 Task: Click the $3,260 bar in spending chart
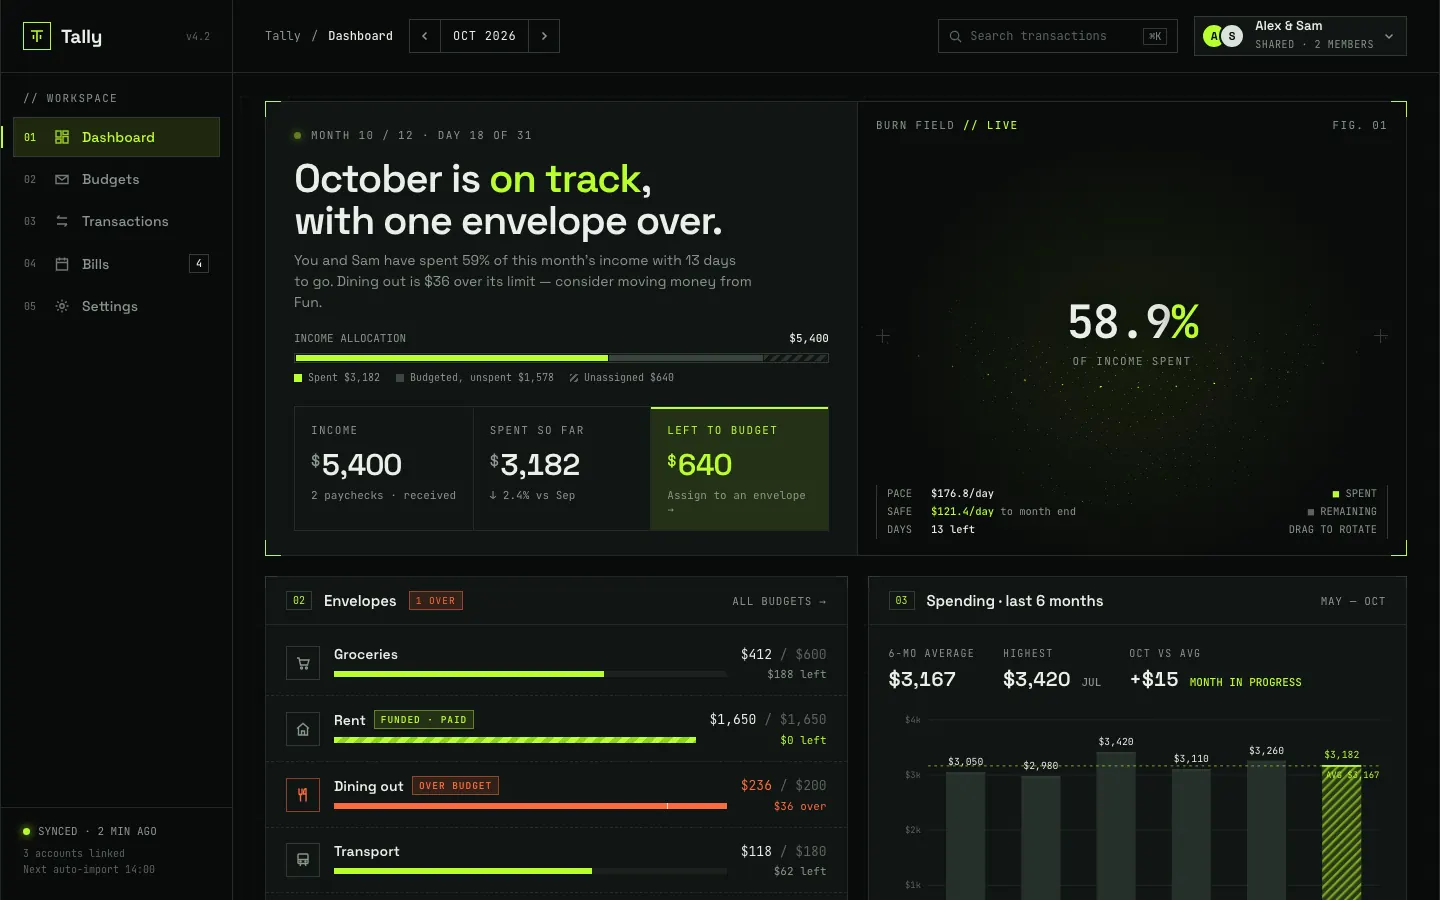pos(1267,830)
